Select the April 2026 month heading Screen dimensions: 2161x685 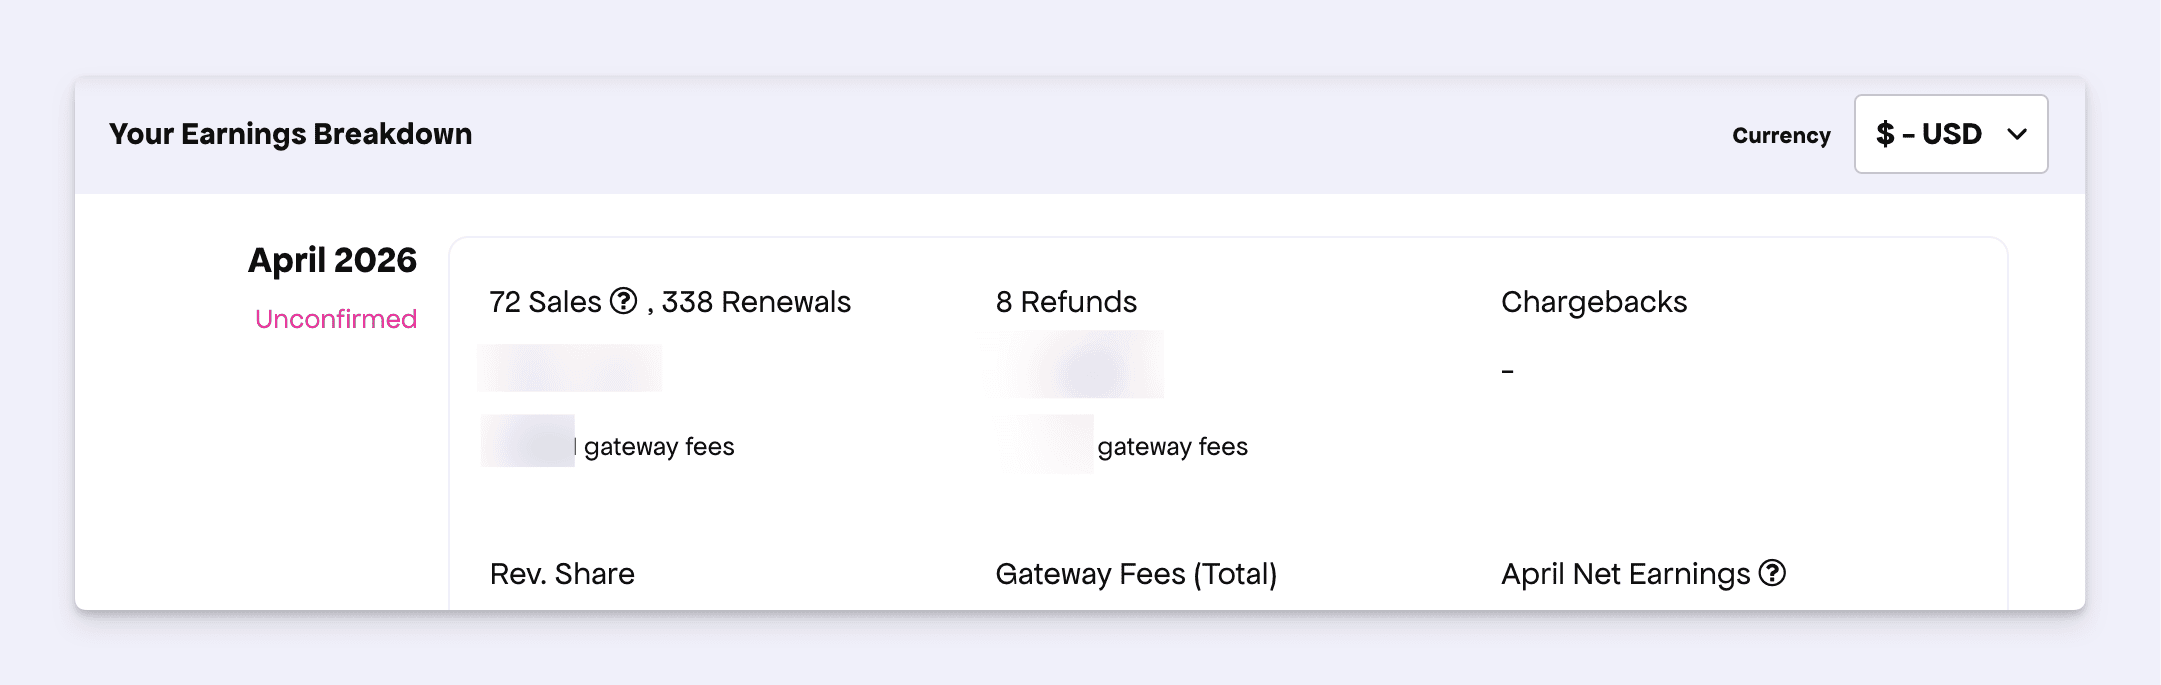[x=332, y=260]
